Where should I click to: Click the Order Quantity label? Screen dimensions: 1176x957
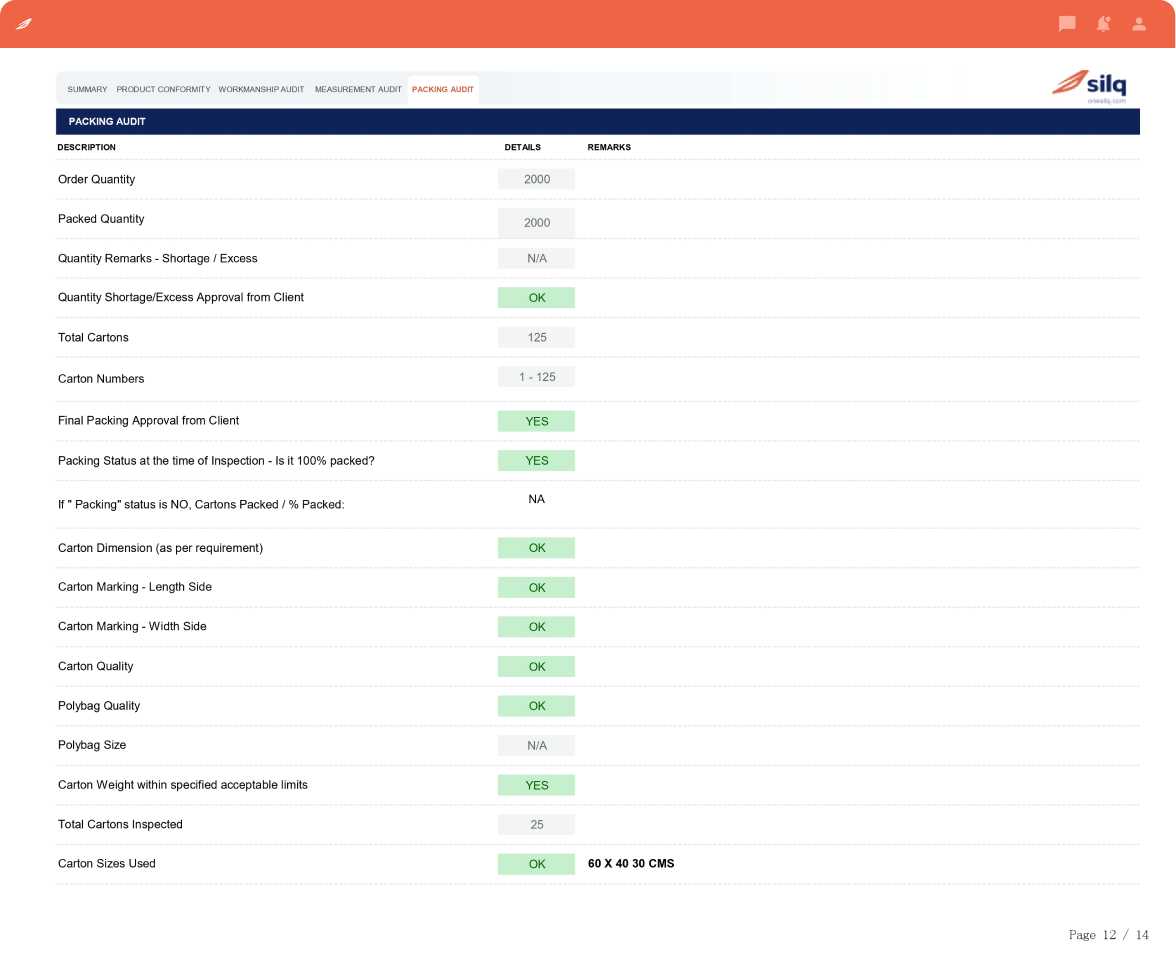tap(96, 179)
